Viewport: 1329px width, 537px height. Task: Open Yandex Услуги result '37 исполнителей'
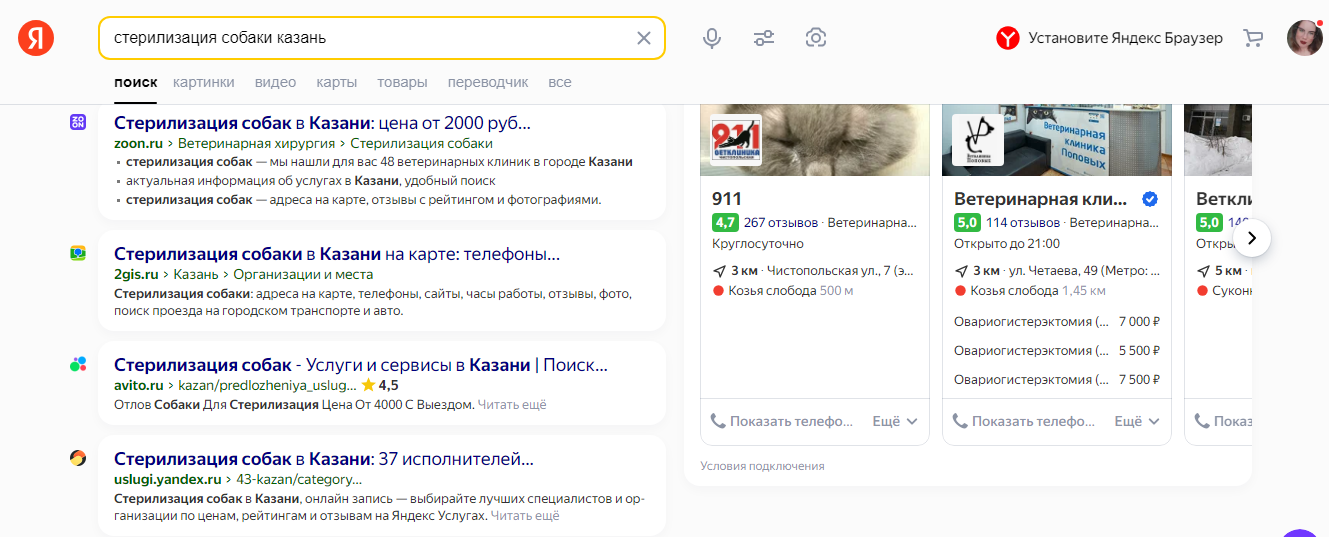324,459
